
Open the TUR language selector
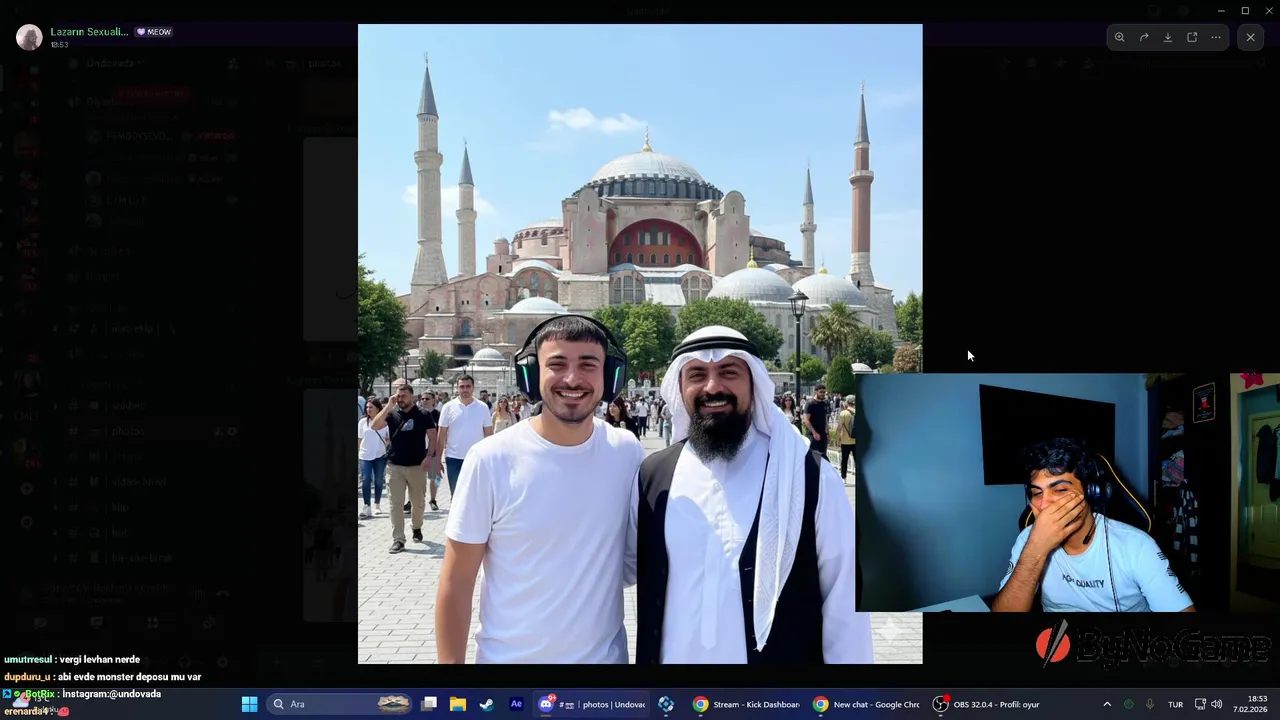pos(1176,704)
